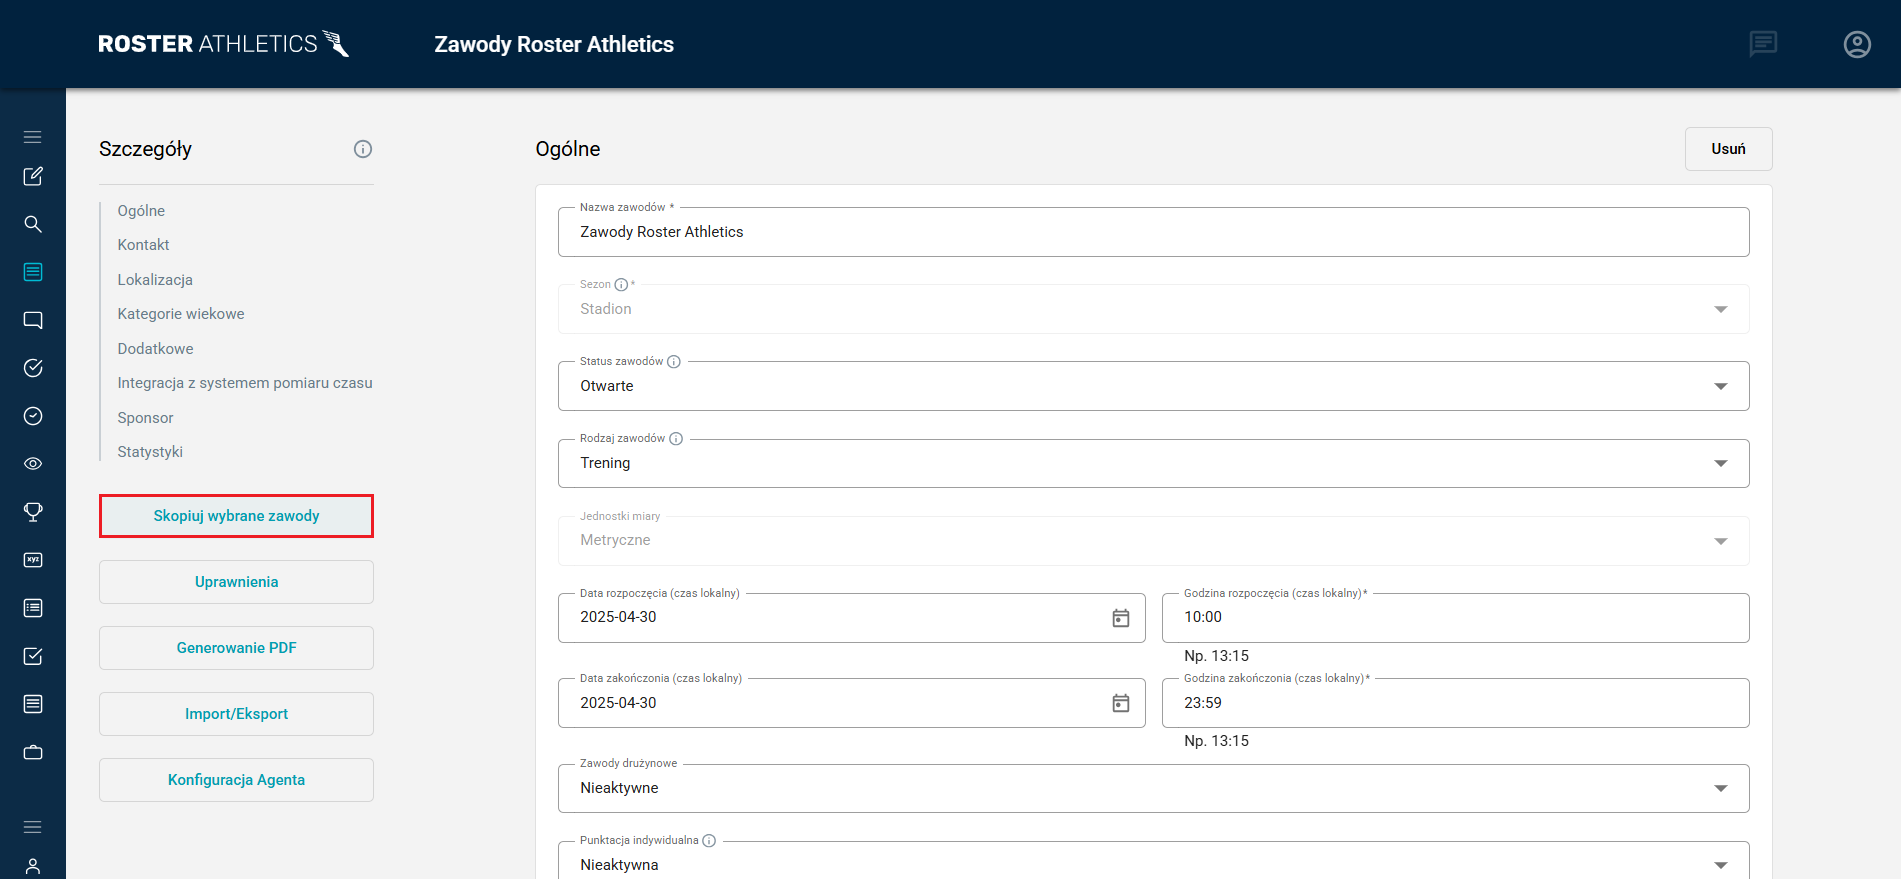The height and width of the screenshot is (879, 1901).
Task: Open the Uprawnienia button
Action: [236, 582]
